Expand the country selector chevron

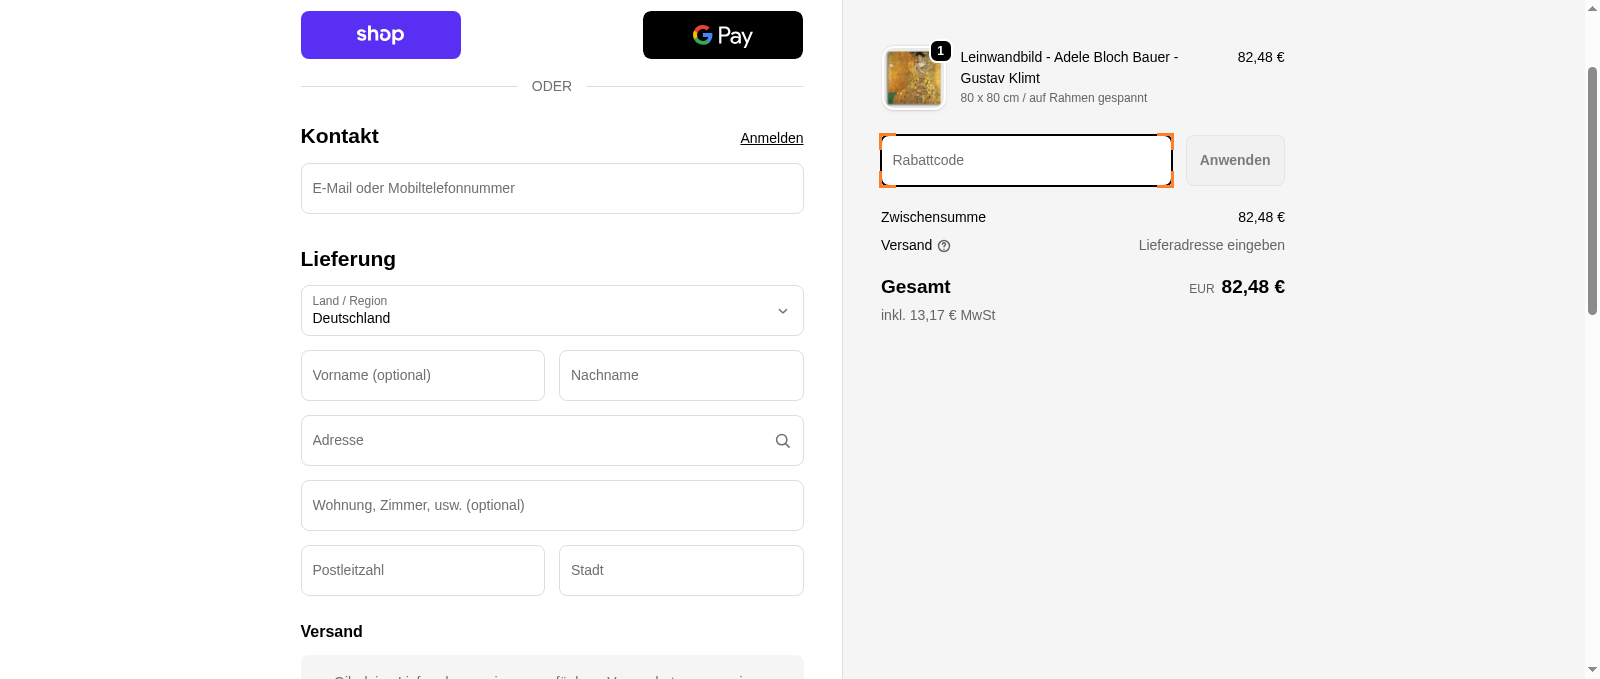(783, 311)
